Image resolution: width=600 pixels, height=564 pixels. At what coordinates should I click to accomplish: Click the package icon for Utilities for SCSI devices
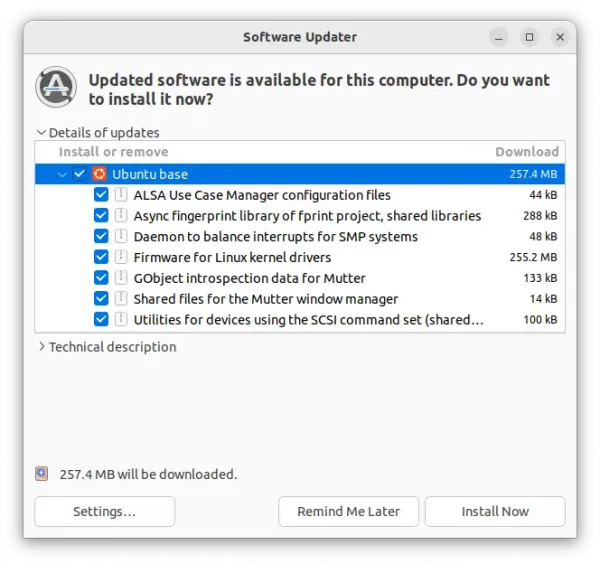(121, 319)
